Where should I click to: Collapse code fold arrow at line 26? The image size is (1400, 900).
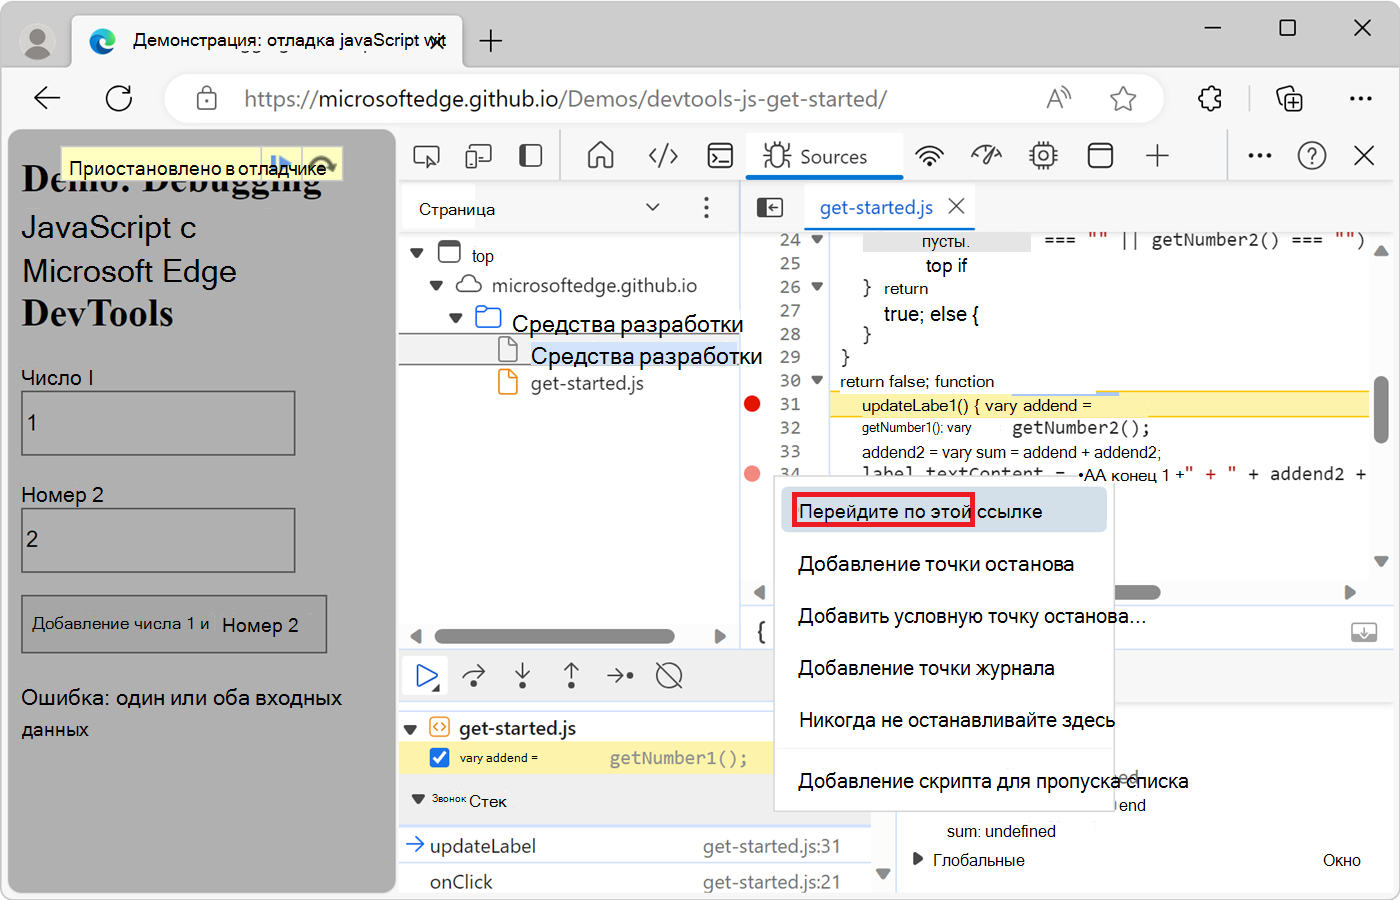pyautogui.click(x=817, y=287)
